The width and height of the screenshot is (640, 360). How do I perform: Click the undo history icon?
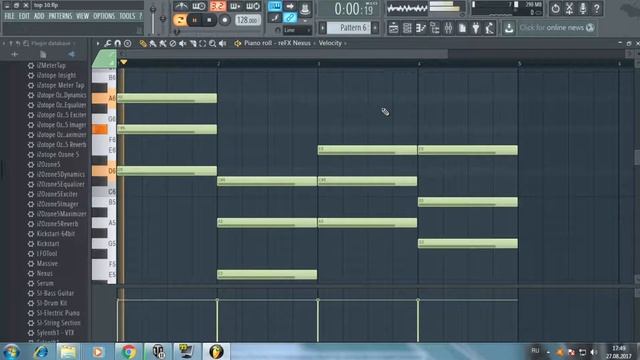pos(555,8)
